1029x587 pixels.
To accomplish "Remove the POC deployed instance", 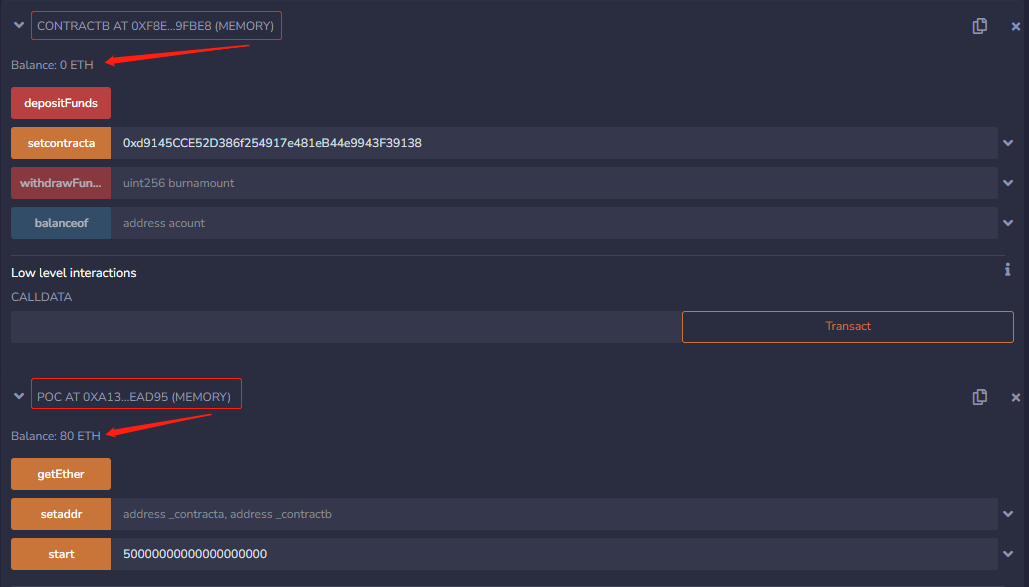I will 1016,397.
